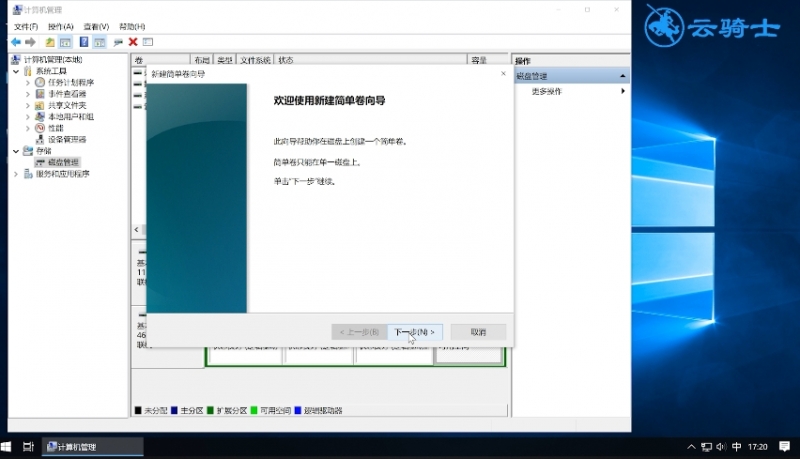Select 设备管理器 tree item
This screenshot has width=800, height=459.
coord(67,140)
